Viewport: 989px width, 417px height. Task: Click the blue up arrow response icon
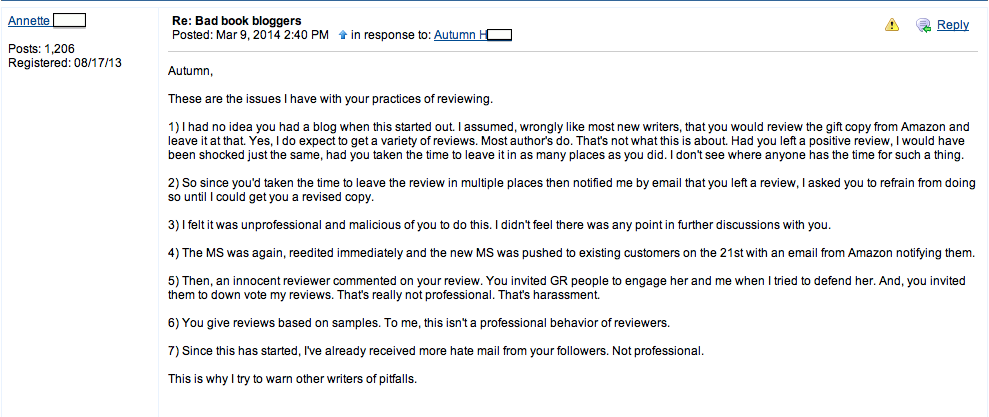(x=342, y=35)
